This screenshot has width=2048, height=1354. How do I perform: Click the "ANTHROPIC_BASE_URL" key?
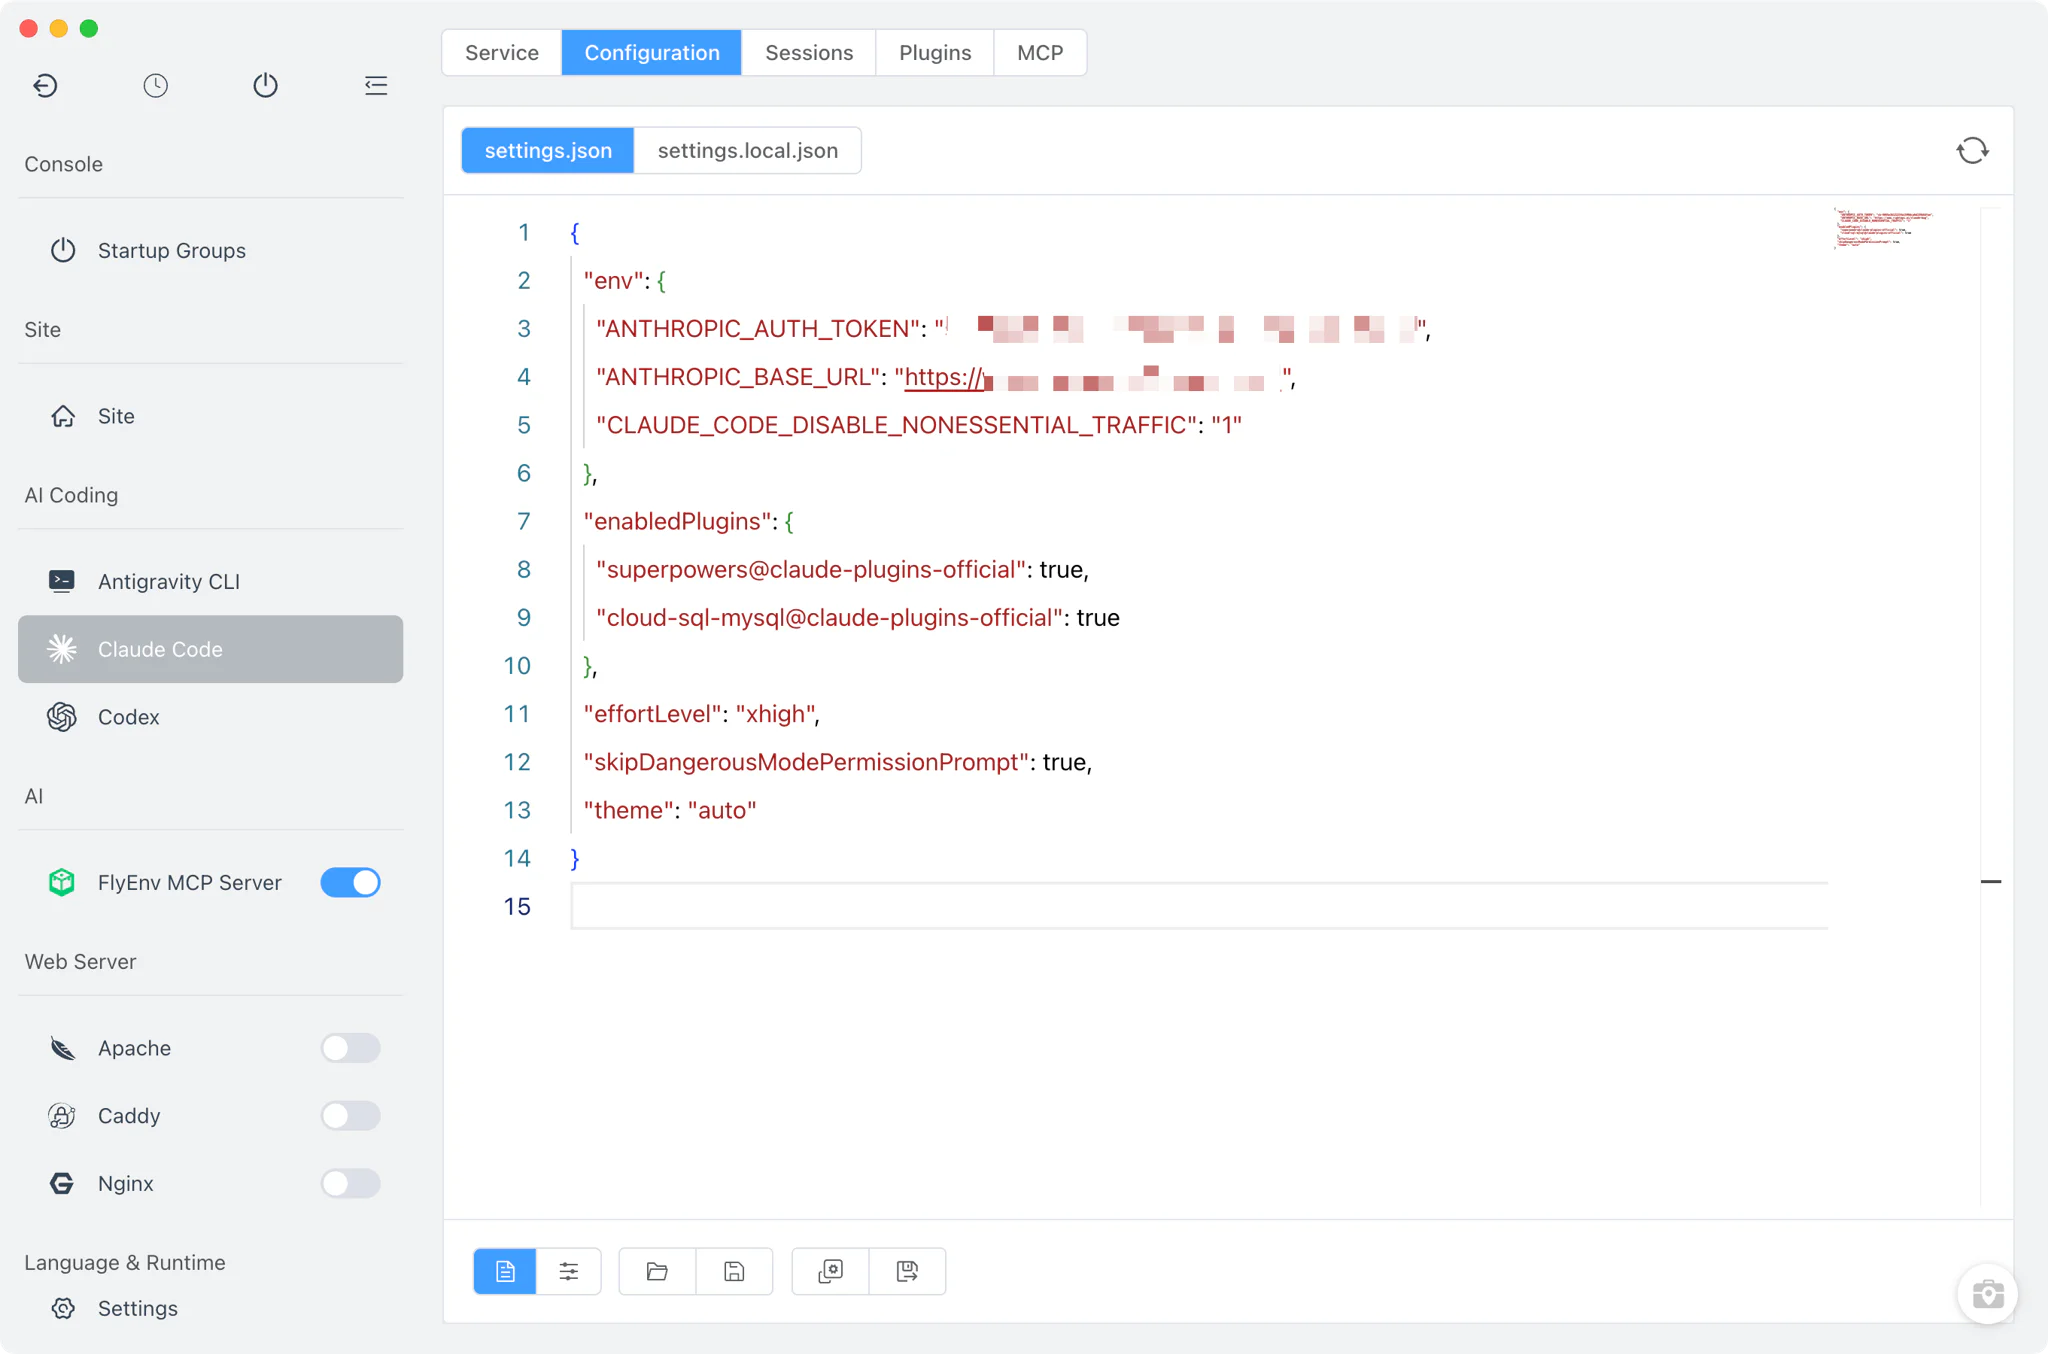(738, 377)
